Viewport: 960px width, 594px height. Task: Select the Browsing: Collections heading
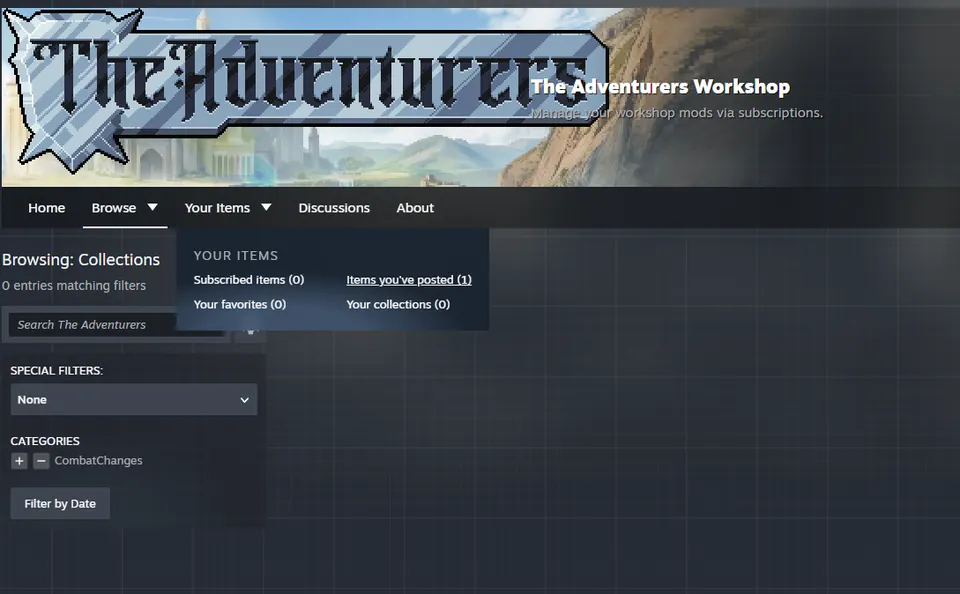click(x=81, y=260)
